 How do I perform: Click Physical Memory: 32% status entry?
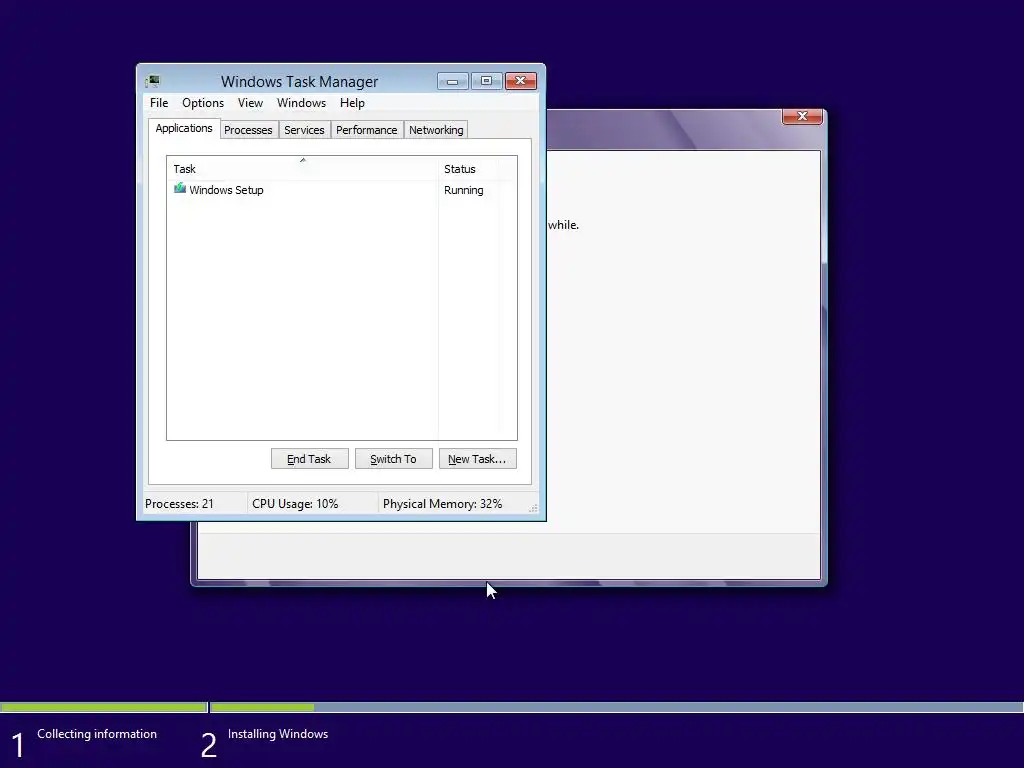[442, 504]
